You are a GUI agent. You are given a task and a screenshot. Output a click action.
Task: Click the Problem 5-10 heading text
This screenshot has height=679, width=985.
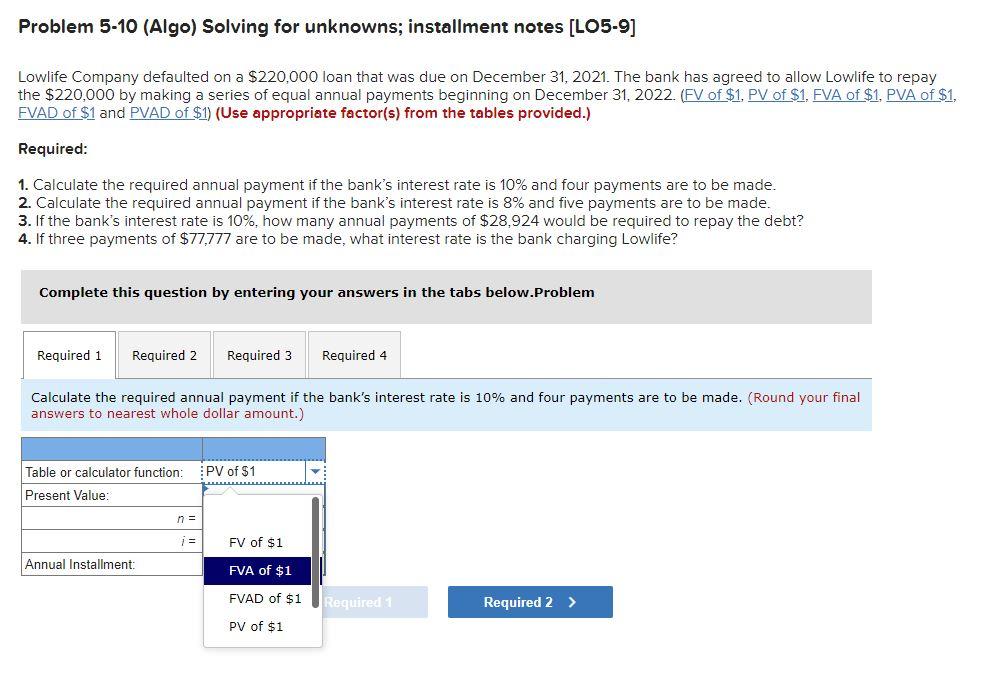click(327, 27)
